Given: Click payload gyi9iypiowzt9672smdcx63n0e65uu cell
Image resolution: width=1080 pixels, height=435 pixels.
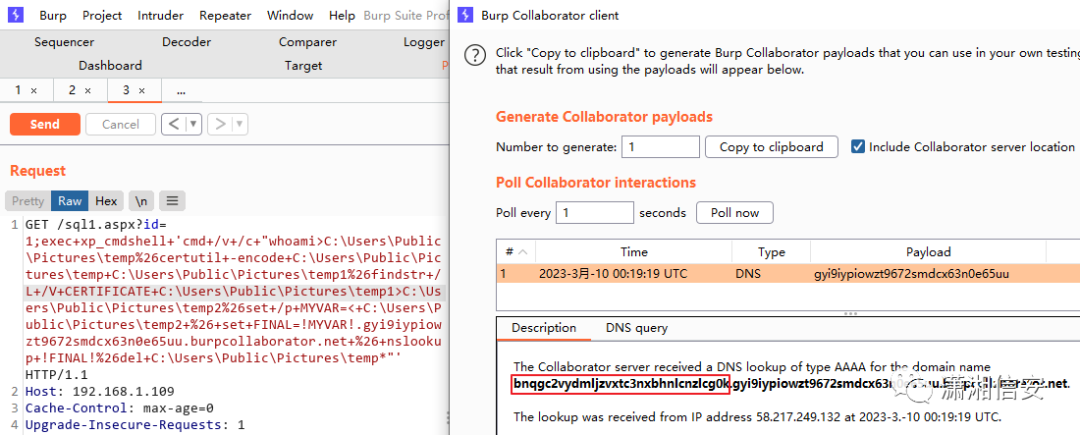Looking at the screenshot, I should point(911,274).
